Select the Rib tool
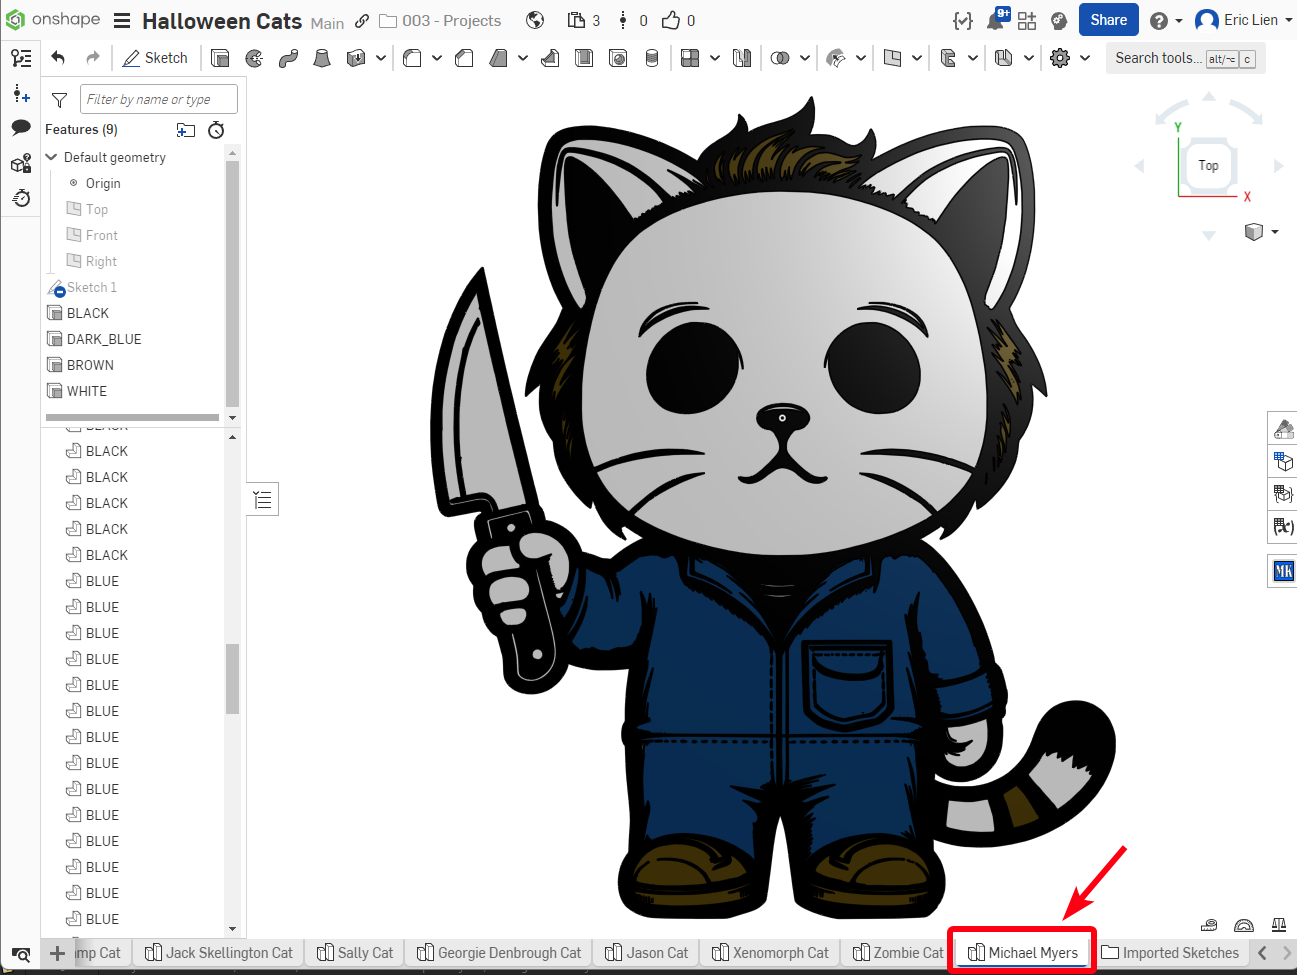Screen dimensions: 1297x975 pyautogui.click(x=550, y=58)
